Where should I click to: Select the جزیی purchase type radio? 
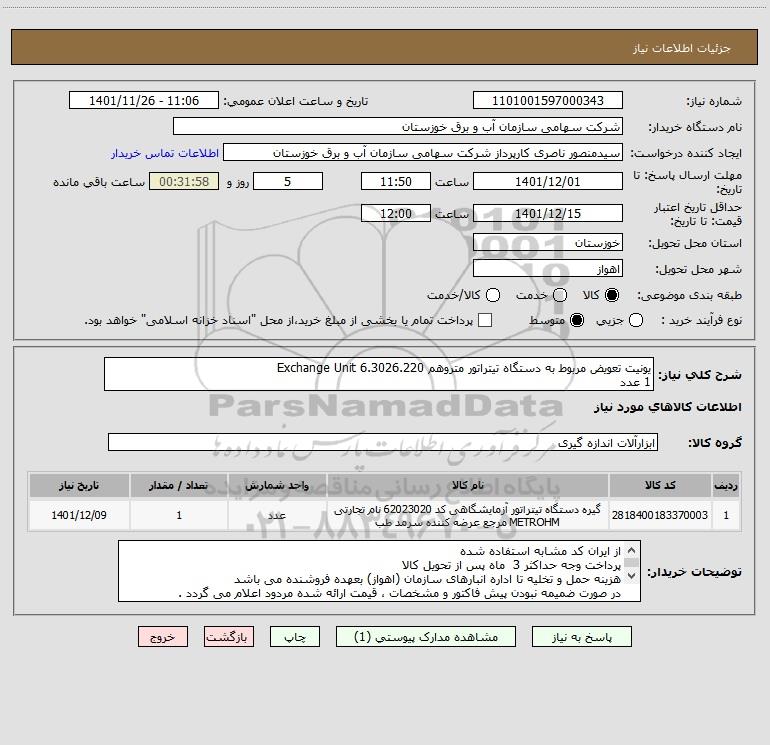636,320
